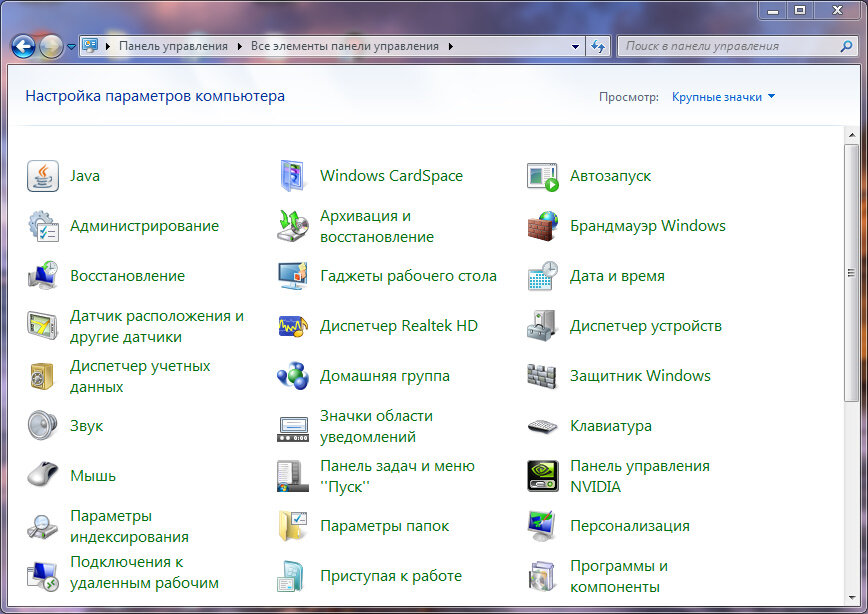Open the Клавиатура keyboard icon
This screenshot has height=614, width=868.
(x=542, y=426)
